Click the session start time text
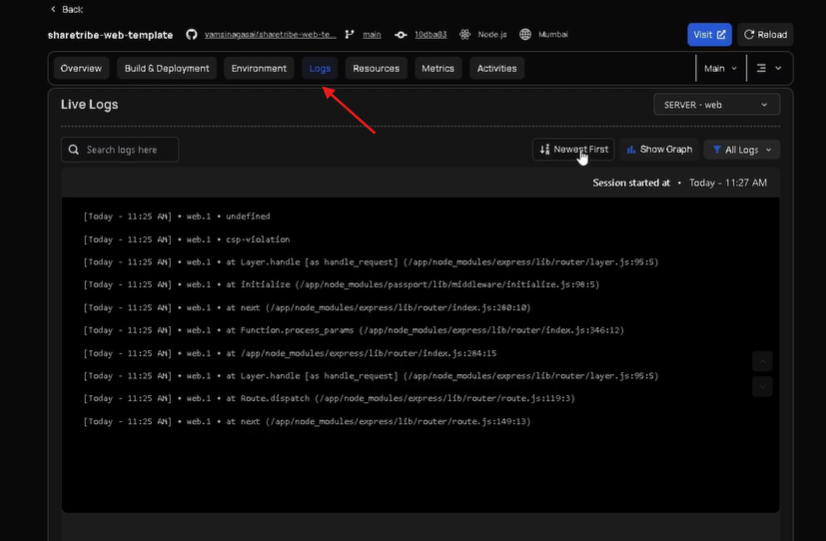 (728, 183)
